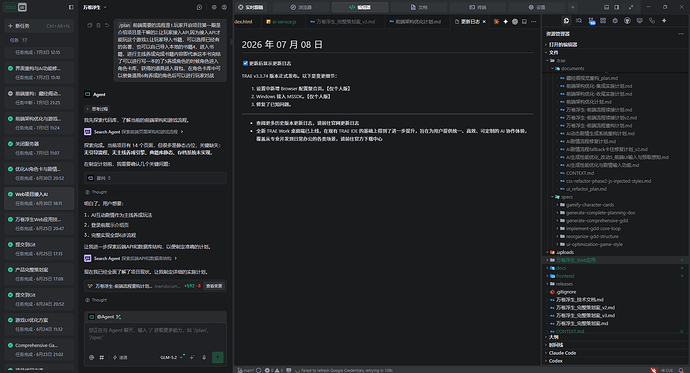This screenshot has height=373, width=690.
Task: Click the microphone voice input icon
Action: pos(204,358)
